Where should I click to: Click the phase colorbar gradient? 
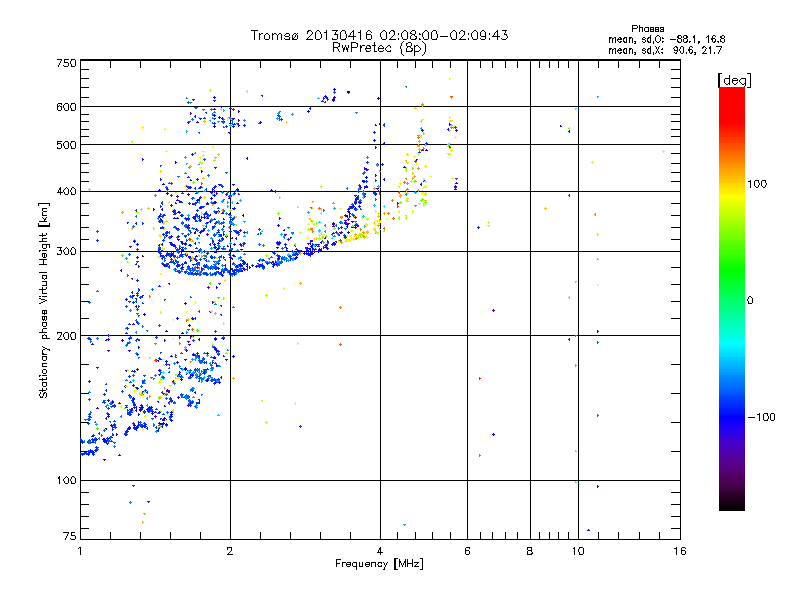click(x=732, y=298)
